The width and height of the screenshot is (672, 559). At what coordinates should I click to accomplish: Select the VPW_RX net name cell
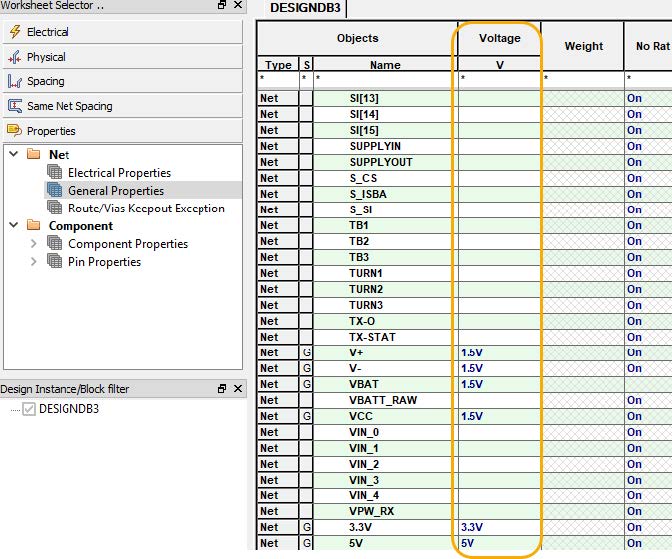[x=385, y=511]
